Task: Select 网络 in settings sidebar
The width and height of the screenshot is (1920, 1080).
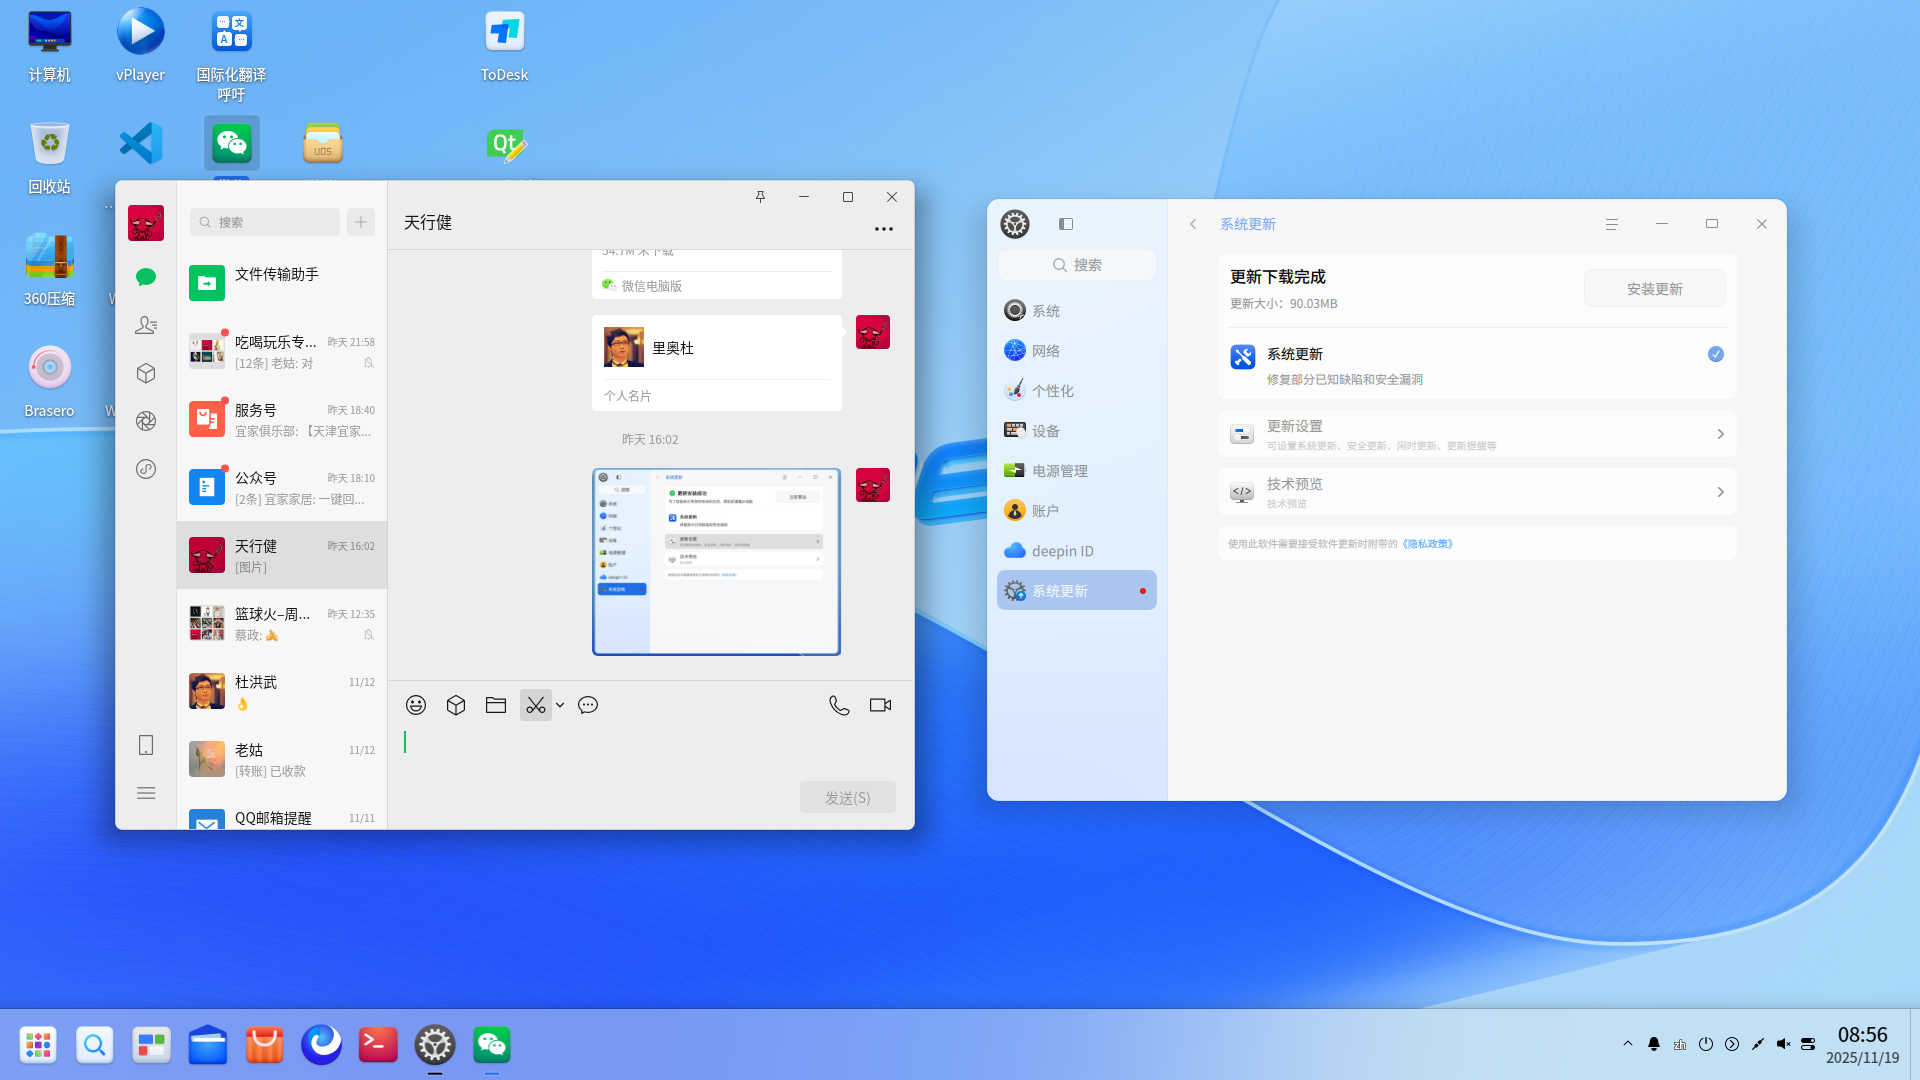Action: tap(1077, 351)
